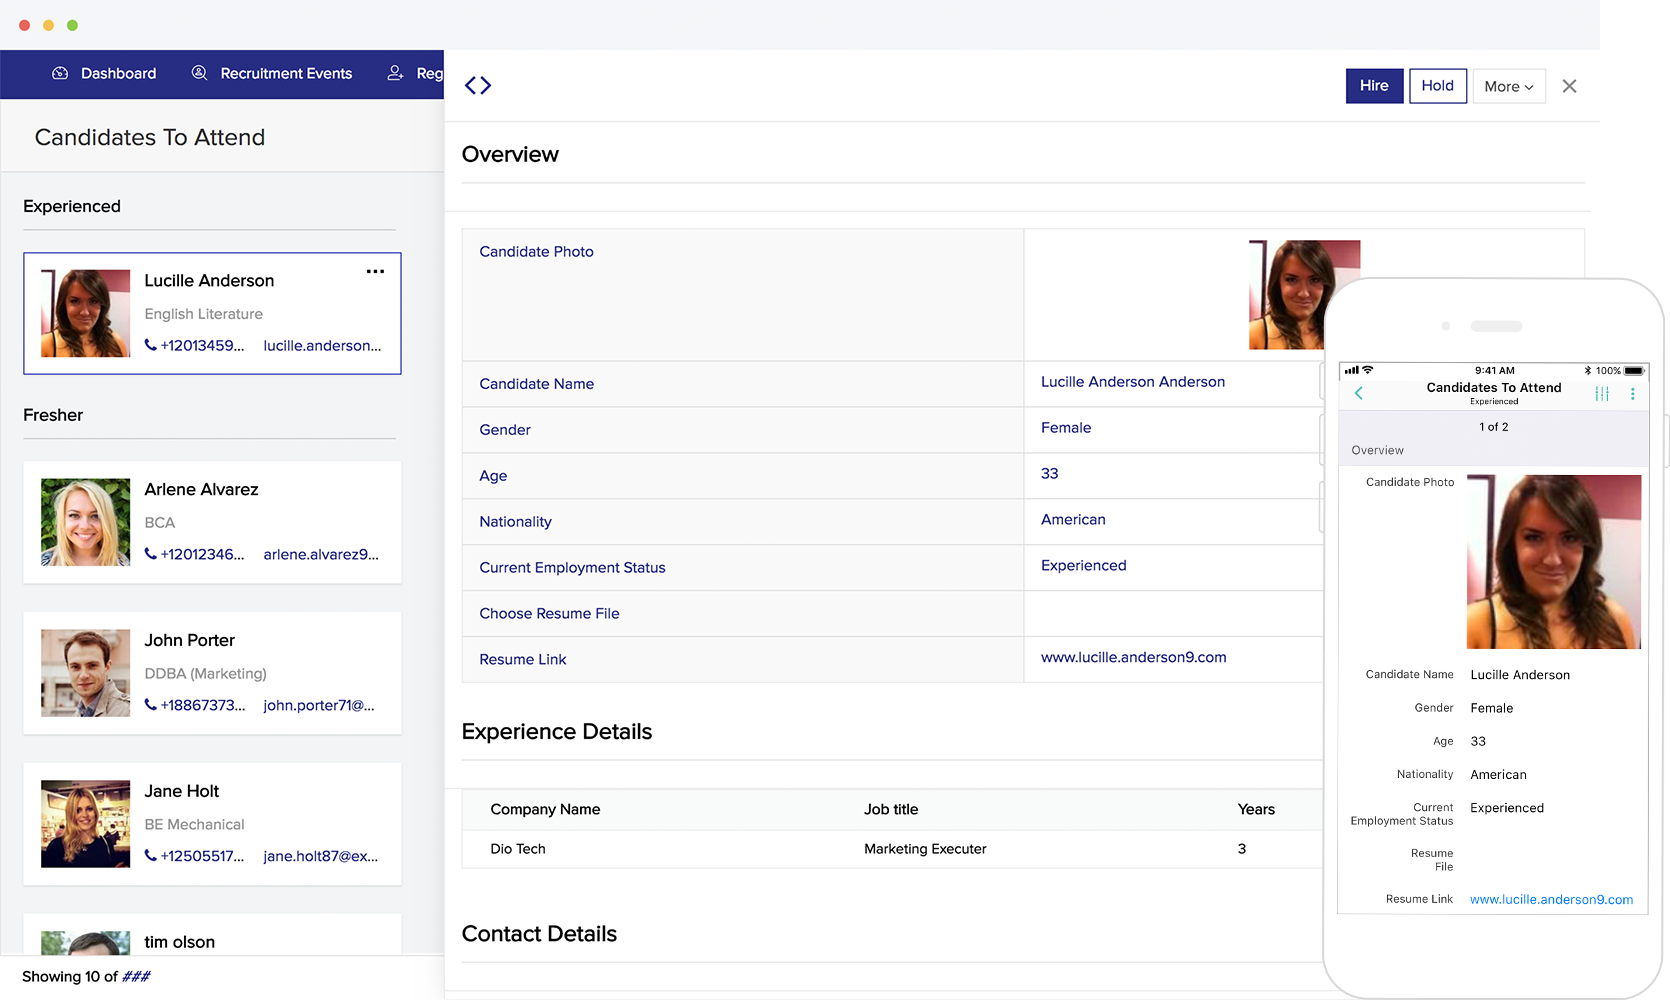Click the green macOS maximize dot

pyautogui.click(x=72, y=25)
